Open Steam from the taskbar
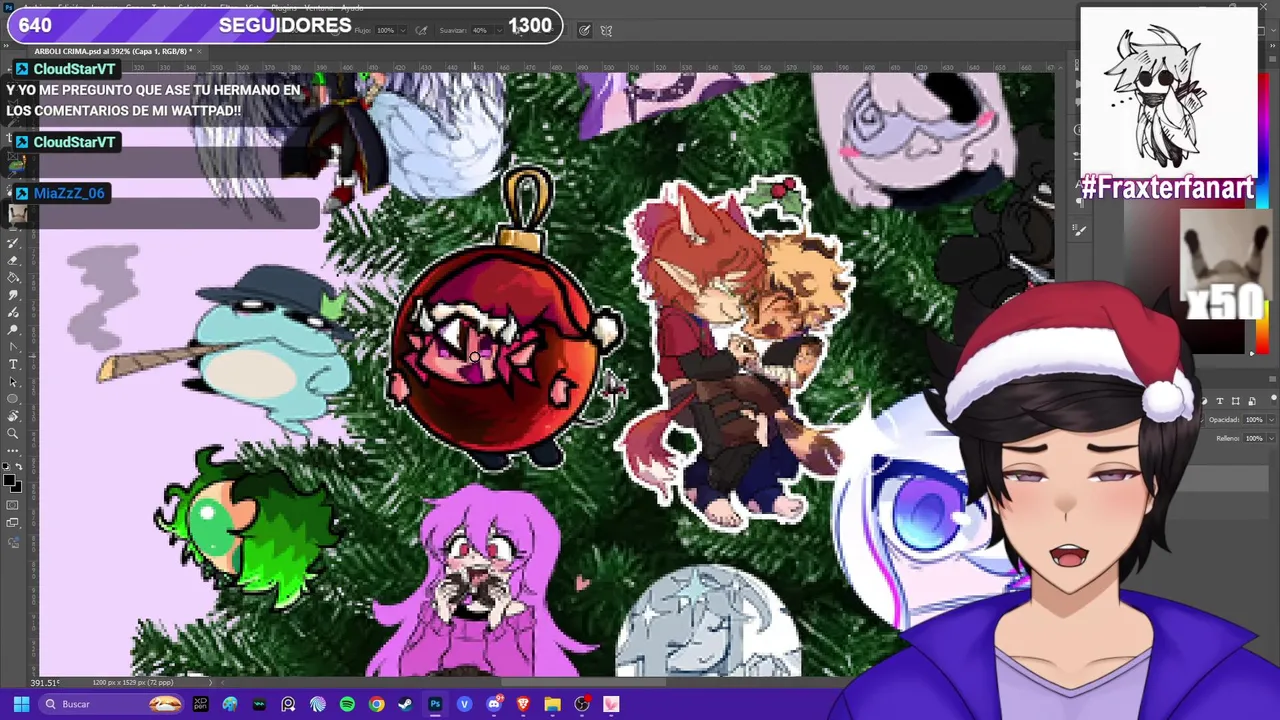1280x720 pixels. coord(405,704)
